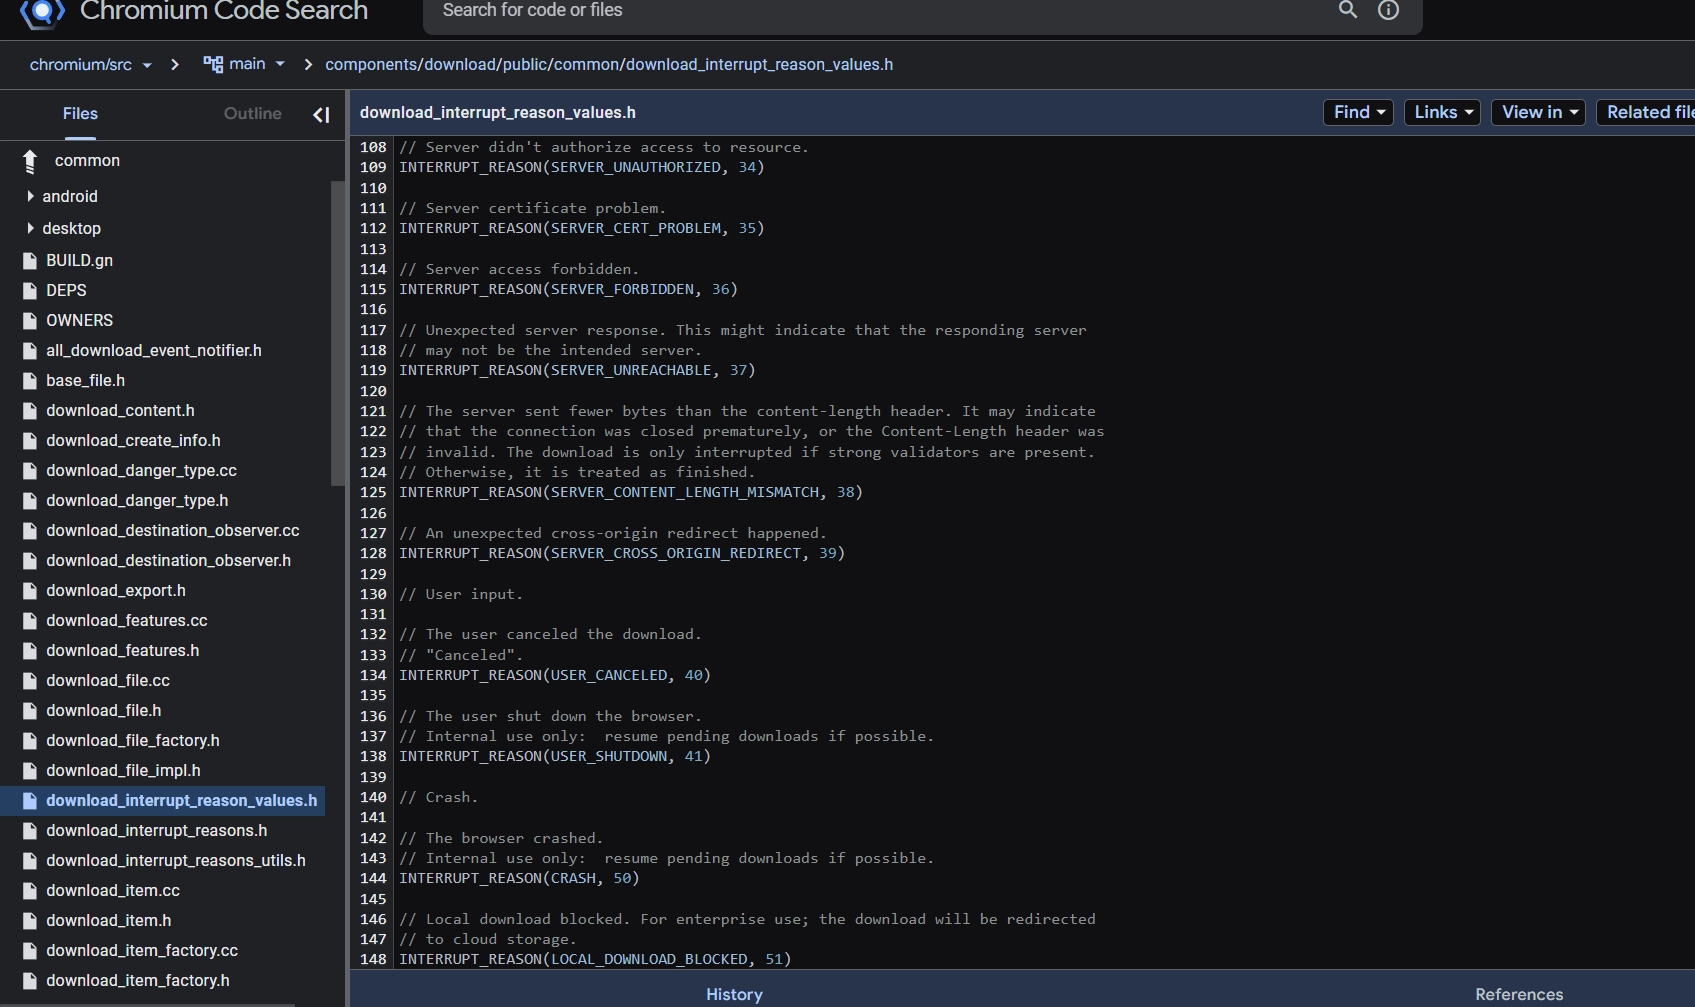Click the file icon beside download_export.h
Screen dimensions: 1695x1007
coord(30,591)
